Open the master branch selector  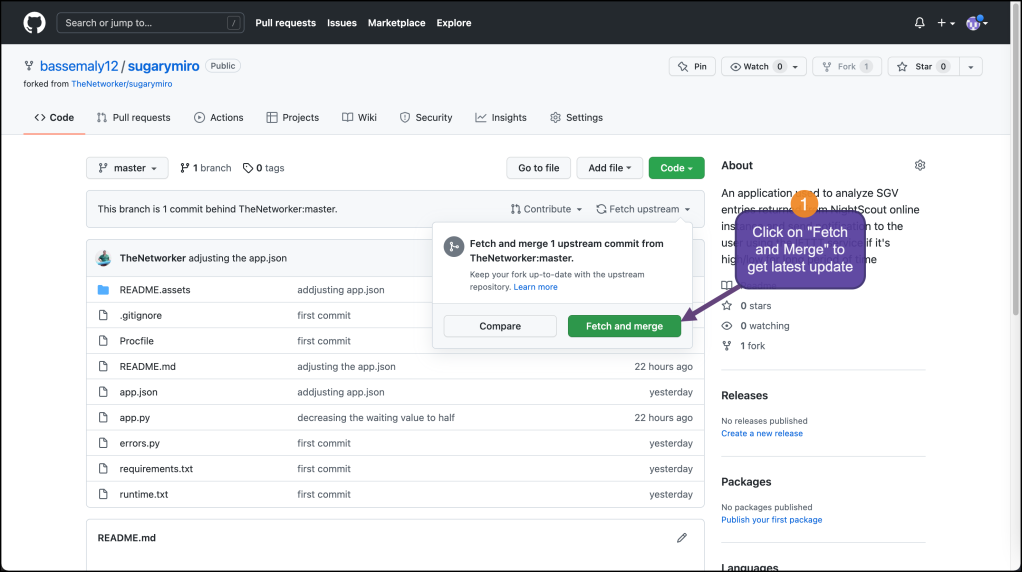(127, 167)
